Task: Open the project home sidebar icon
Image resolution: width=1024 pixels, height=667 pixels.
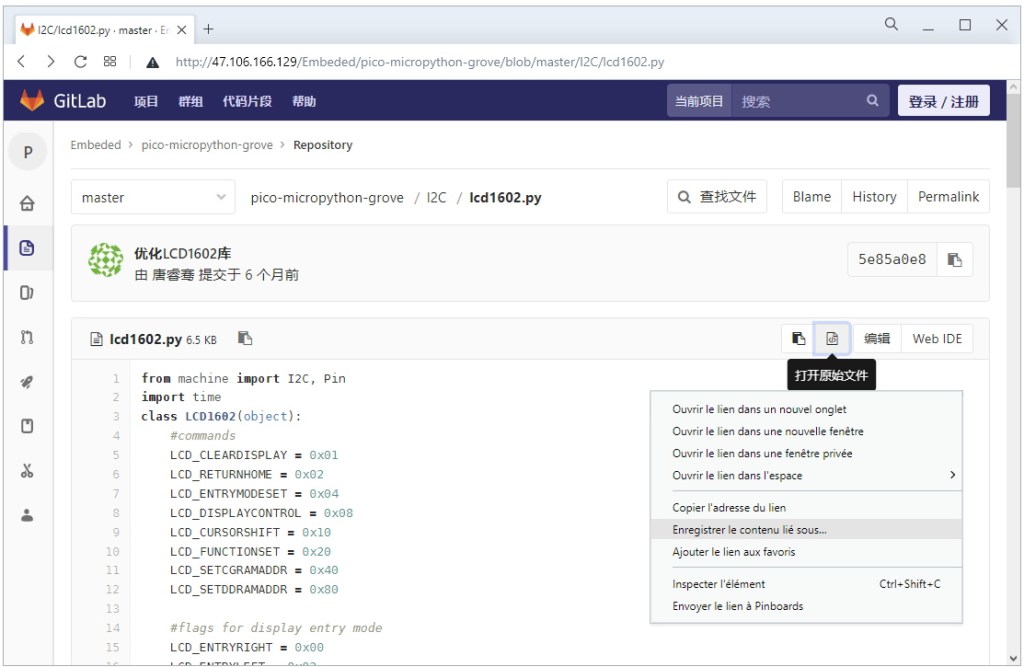Action: 27,203
